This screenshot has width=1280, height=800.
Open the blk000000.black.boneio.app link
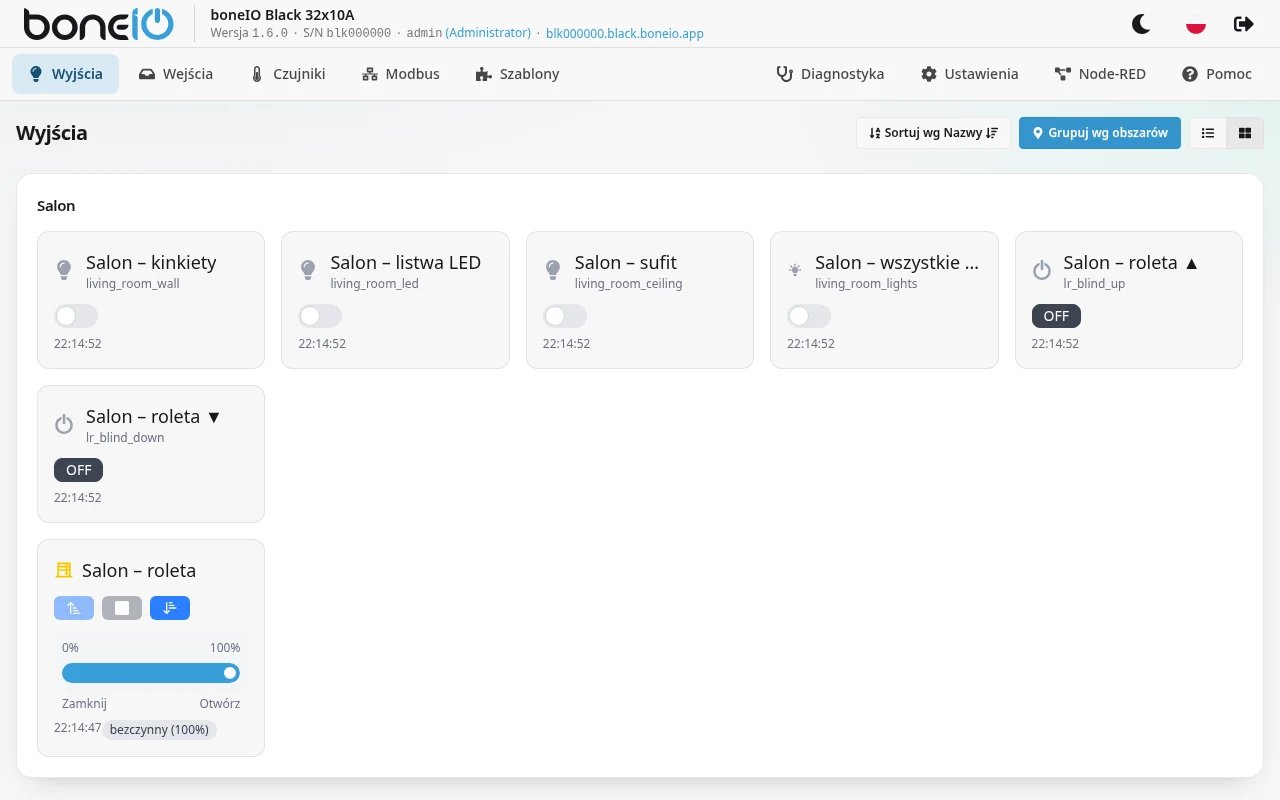tap(625, 33)
